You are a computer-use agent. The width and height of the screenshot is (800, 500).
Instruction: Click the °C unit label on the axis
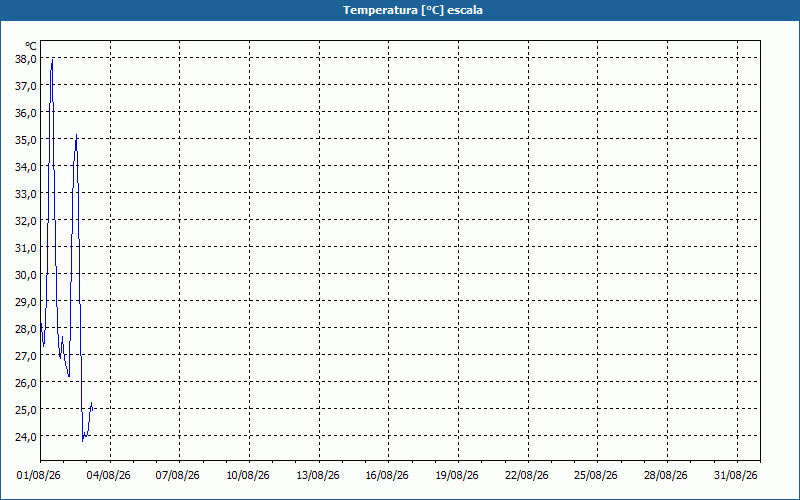[31, 47]
